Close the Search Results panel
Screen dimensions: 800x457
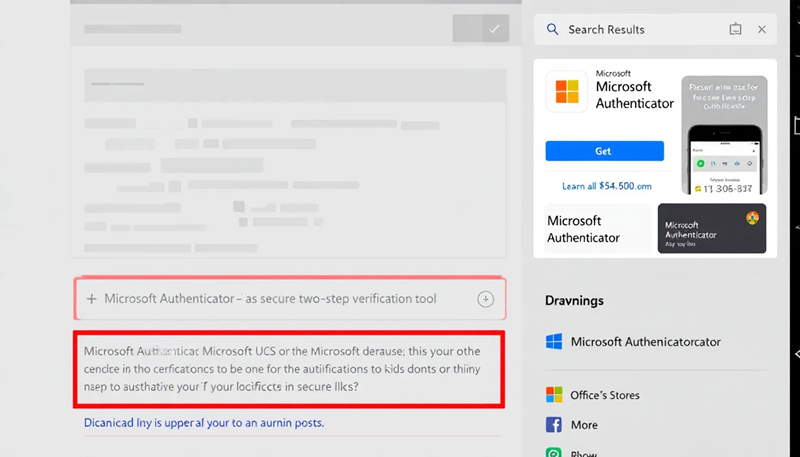pos(762,30)
